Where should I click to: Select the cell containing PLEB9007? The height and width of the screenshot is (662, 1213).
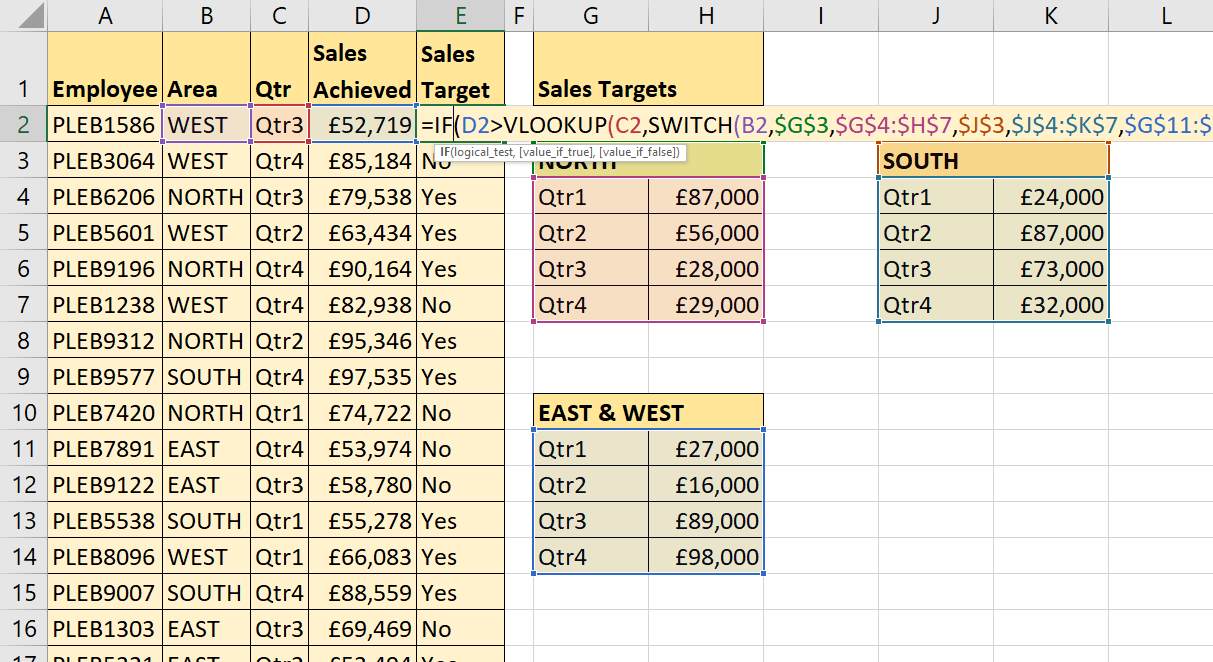(x=104, y=593)
